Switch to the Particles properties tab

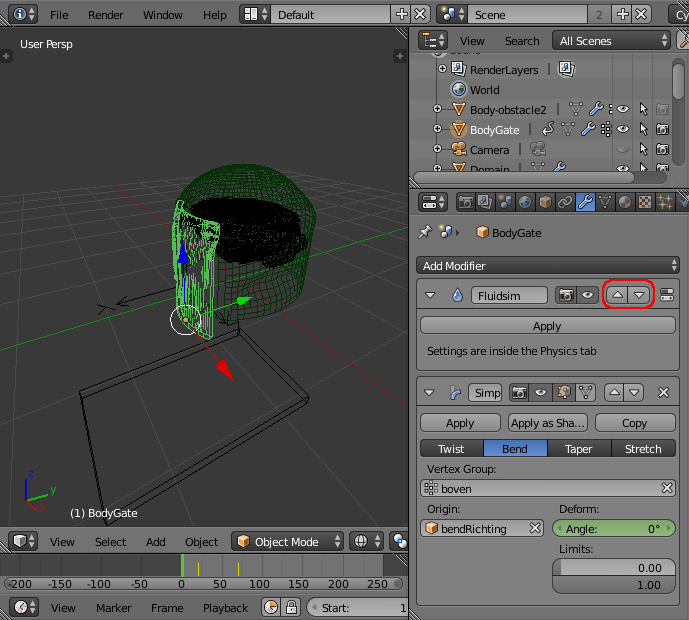coord(665,203)
